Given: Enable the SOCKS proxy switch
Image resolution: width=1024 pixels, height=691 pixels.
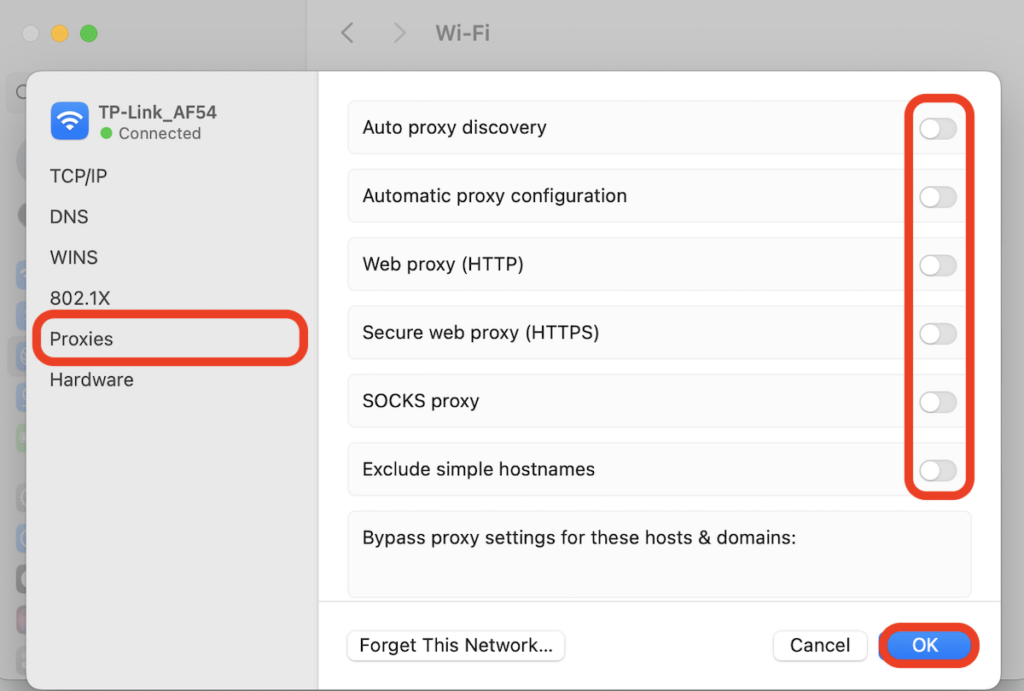Looking at the screenshot, I should click(x=937, y=401).
